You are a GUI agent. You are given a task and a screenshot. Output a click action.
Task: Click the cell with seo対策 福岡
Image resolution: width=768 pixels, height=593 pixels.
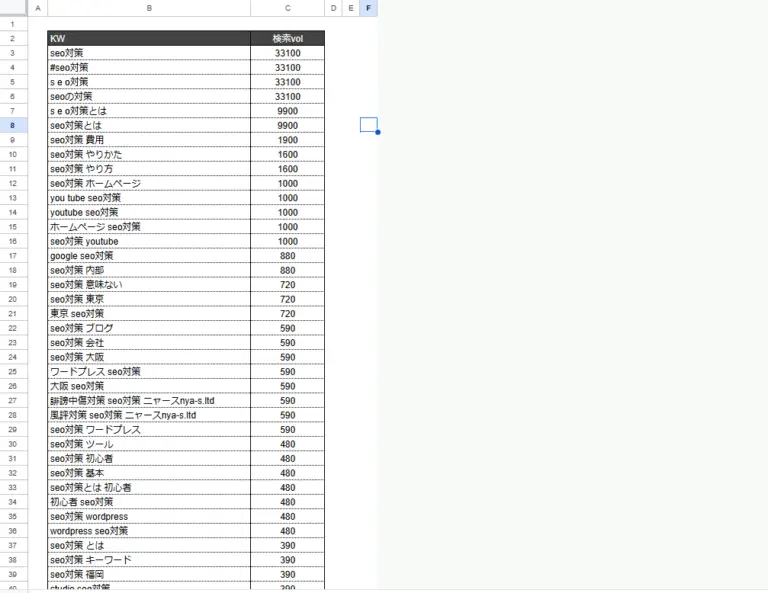[x=149, y=574]
